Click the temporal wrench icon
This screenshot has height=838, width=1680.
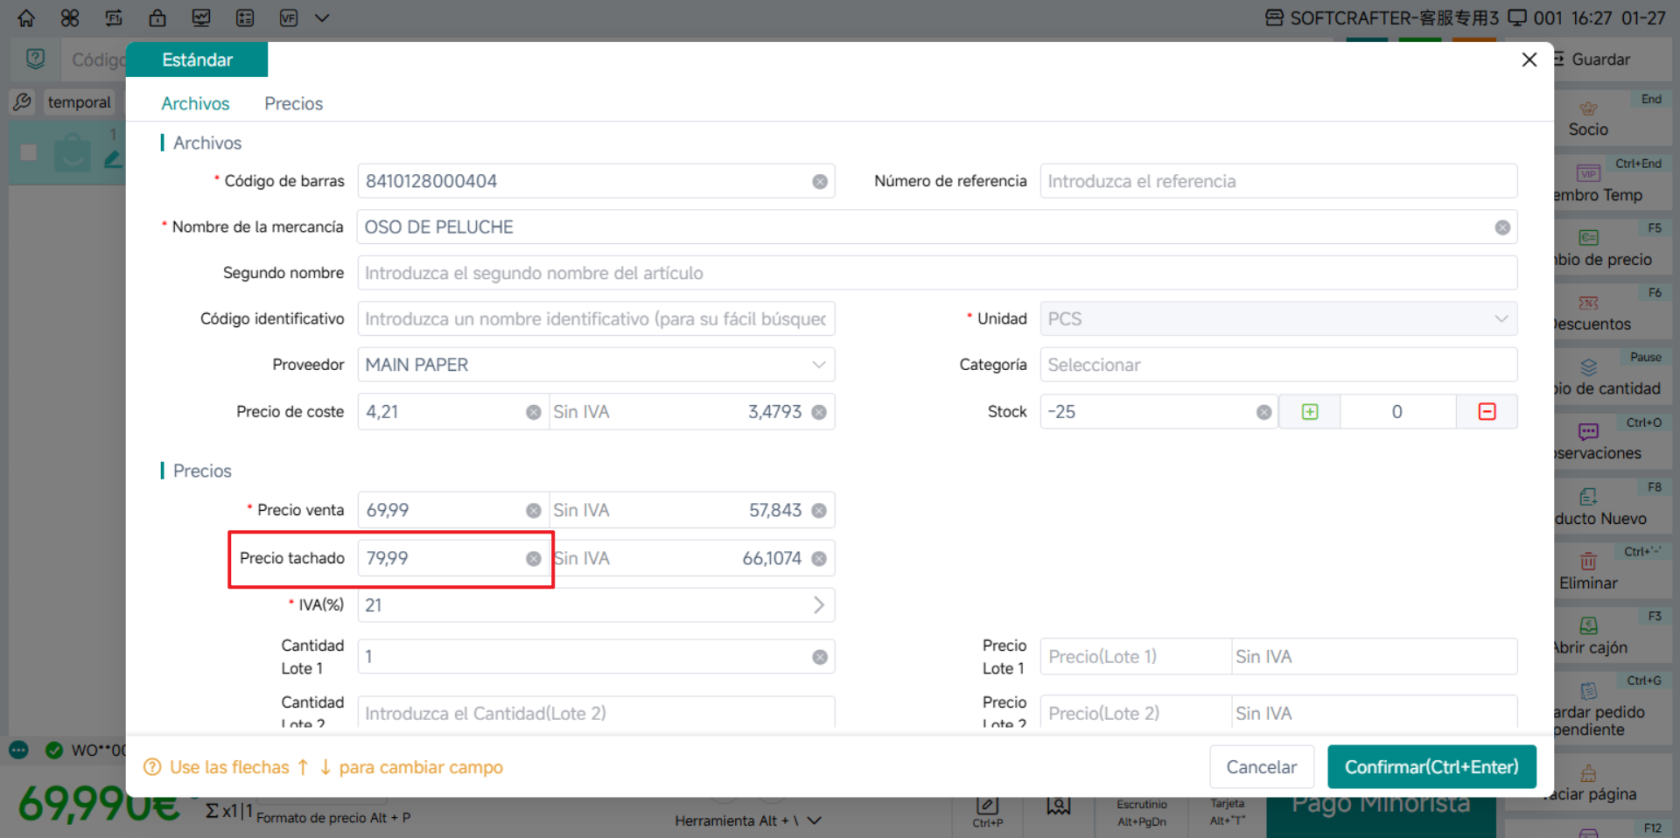pyautogui.click(x=22, y=102)
